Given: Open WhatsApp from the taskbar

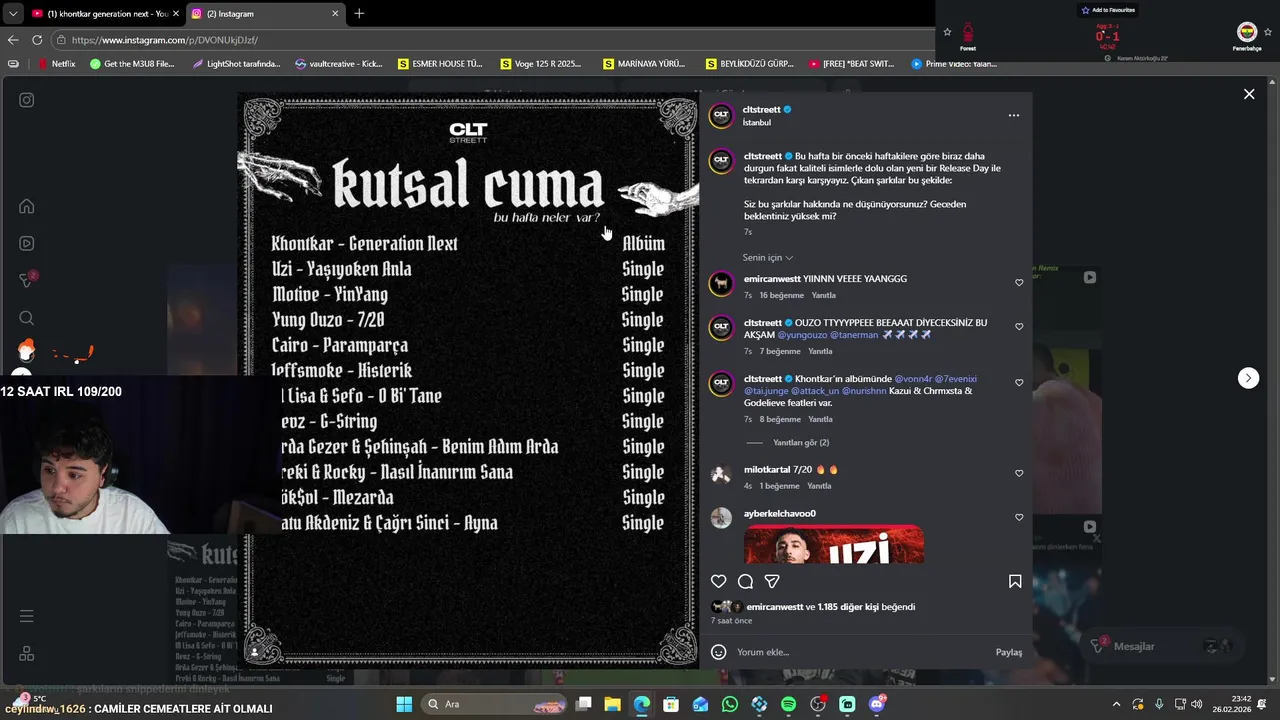Looking at the screenshot, I should click(729, 704).
